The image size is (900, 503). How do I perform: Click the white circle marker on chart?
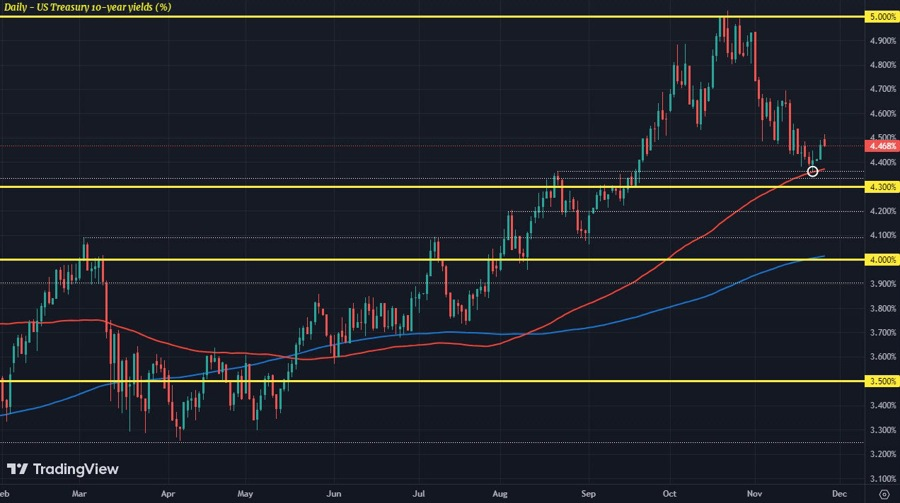(x=812, y=171)
